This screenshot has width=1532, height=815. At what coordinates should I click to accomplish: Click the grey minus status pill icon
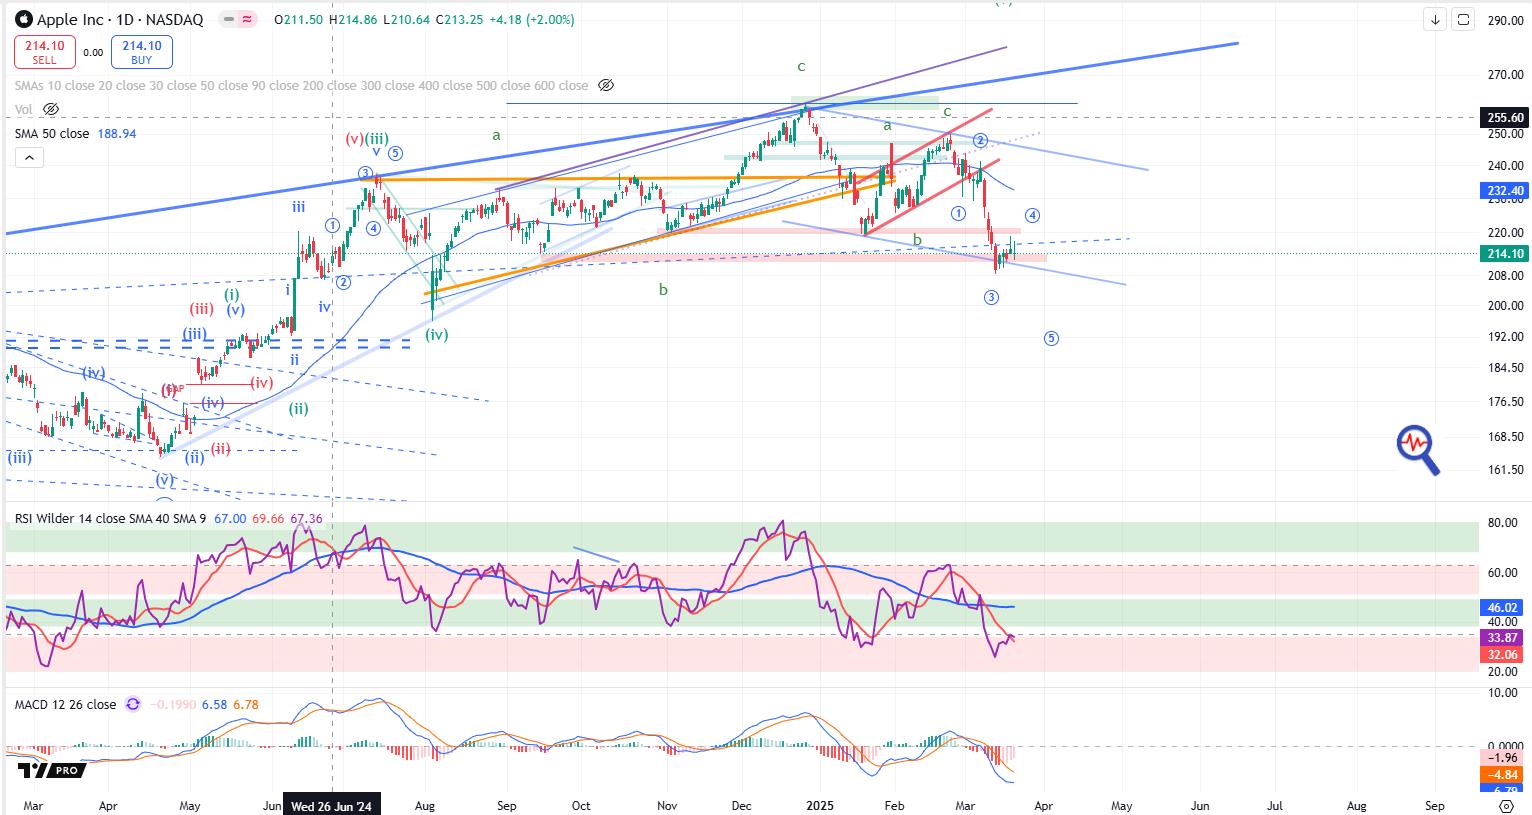(x=230, y=19)
